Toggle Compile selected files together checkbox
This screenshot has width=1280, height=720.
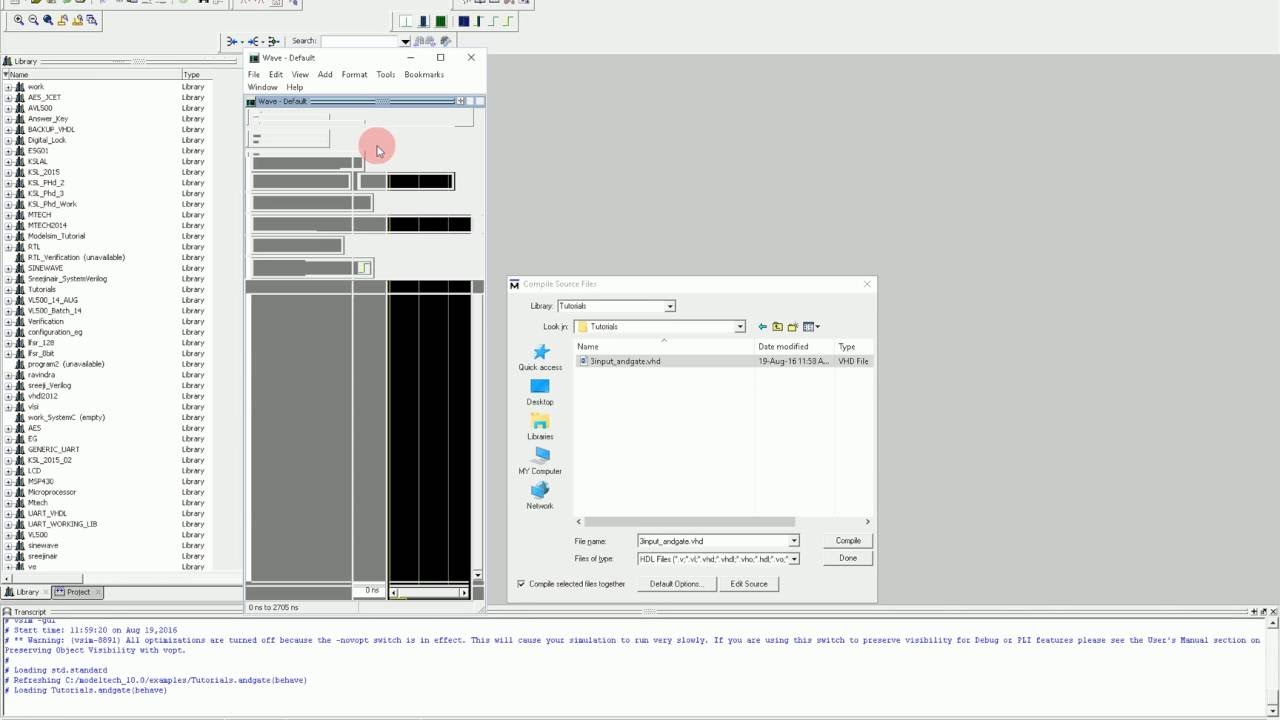[521, 584]
